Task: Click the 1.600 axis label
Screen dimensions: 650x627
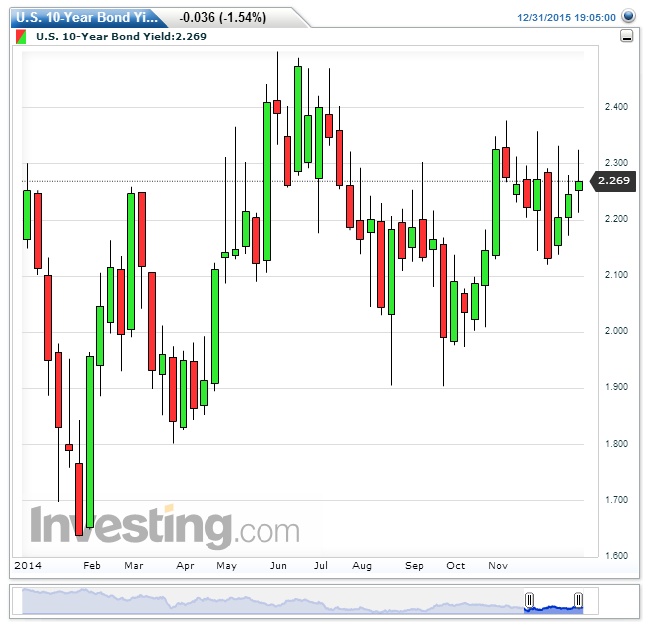Action: 616,556
